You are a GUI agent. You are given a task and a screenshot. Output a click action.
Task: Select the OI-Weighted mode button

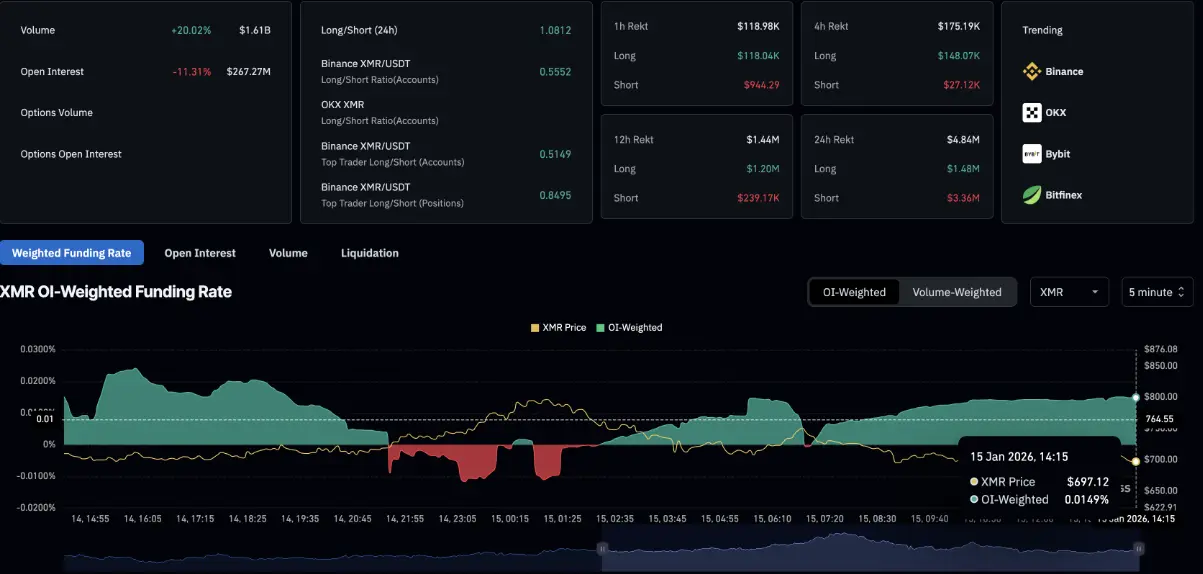[x=854, y=292]
